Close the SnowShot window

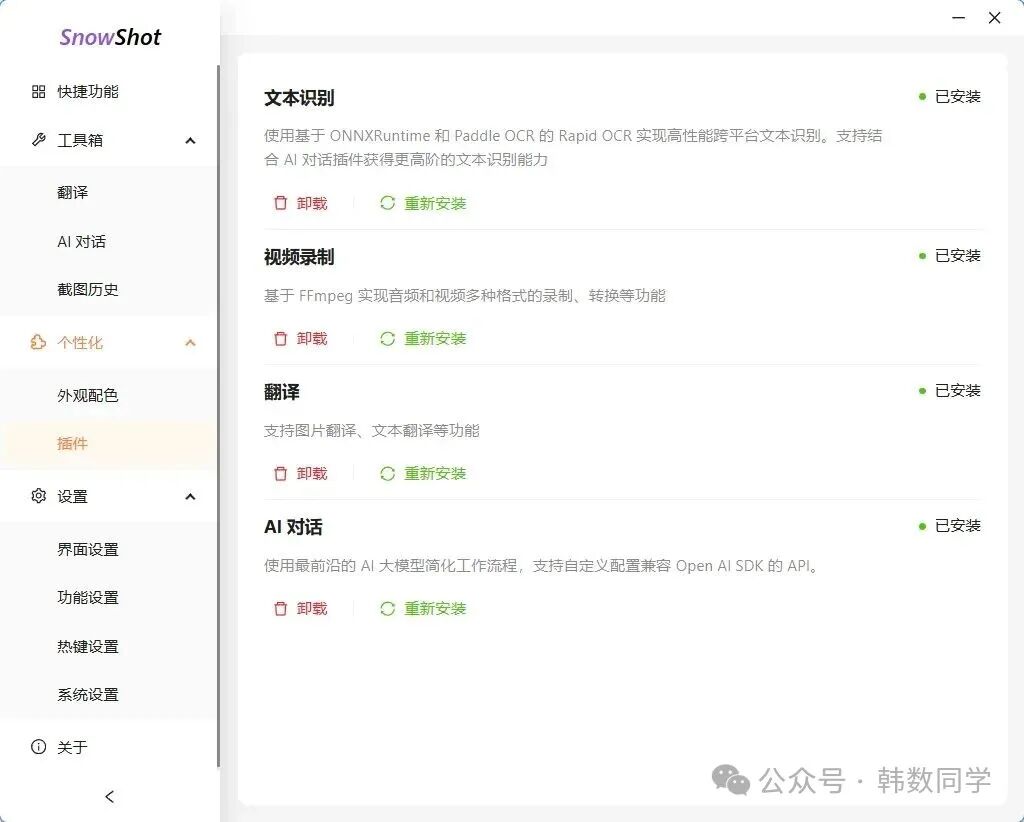995,18
